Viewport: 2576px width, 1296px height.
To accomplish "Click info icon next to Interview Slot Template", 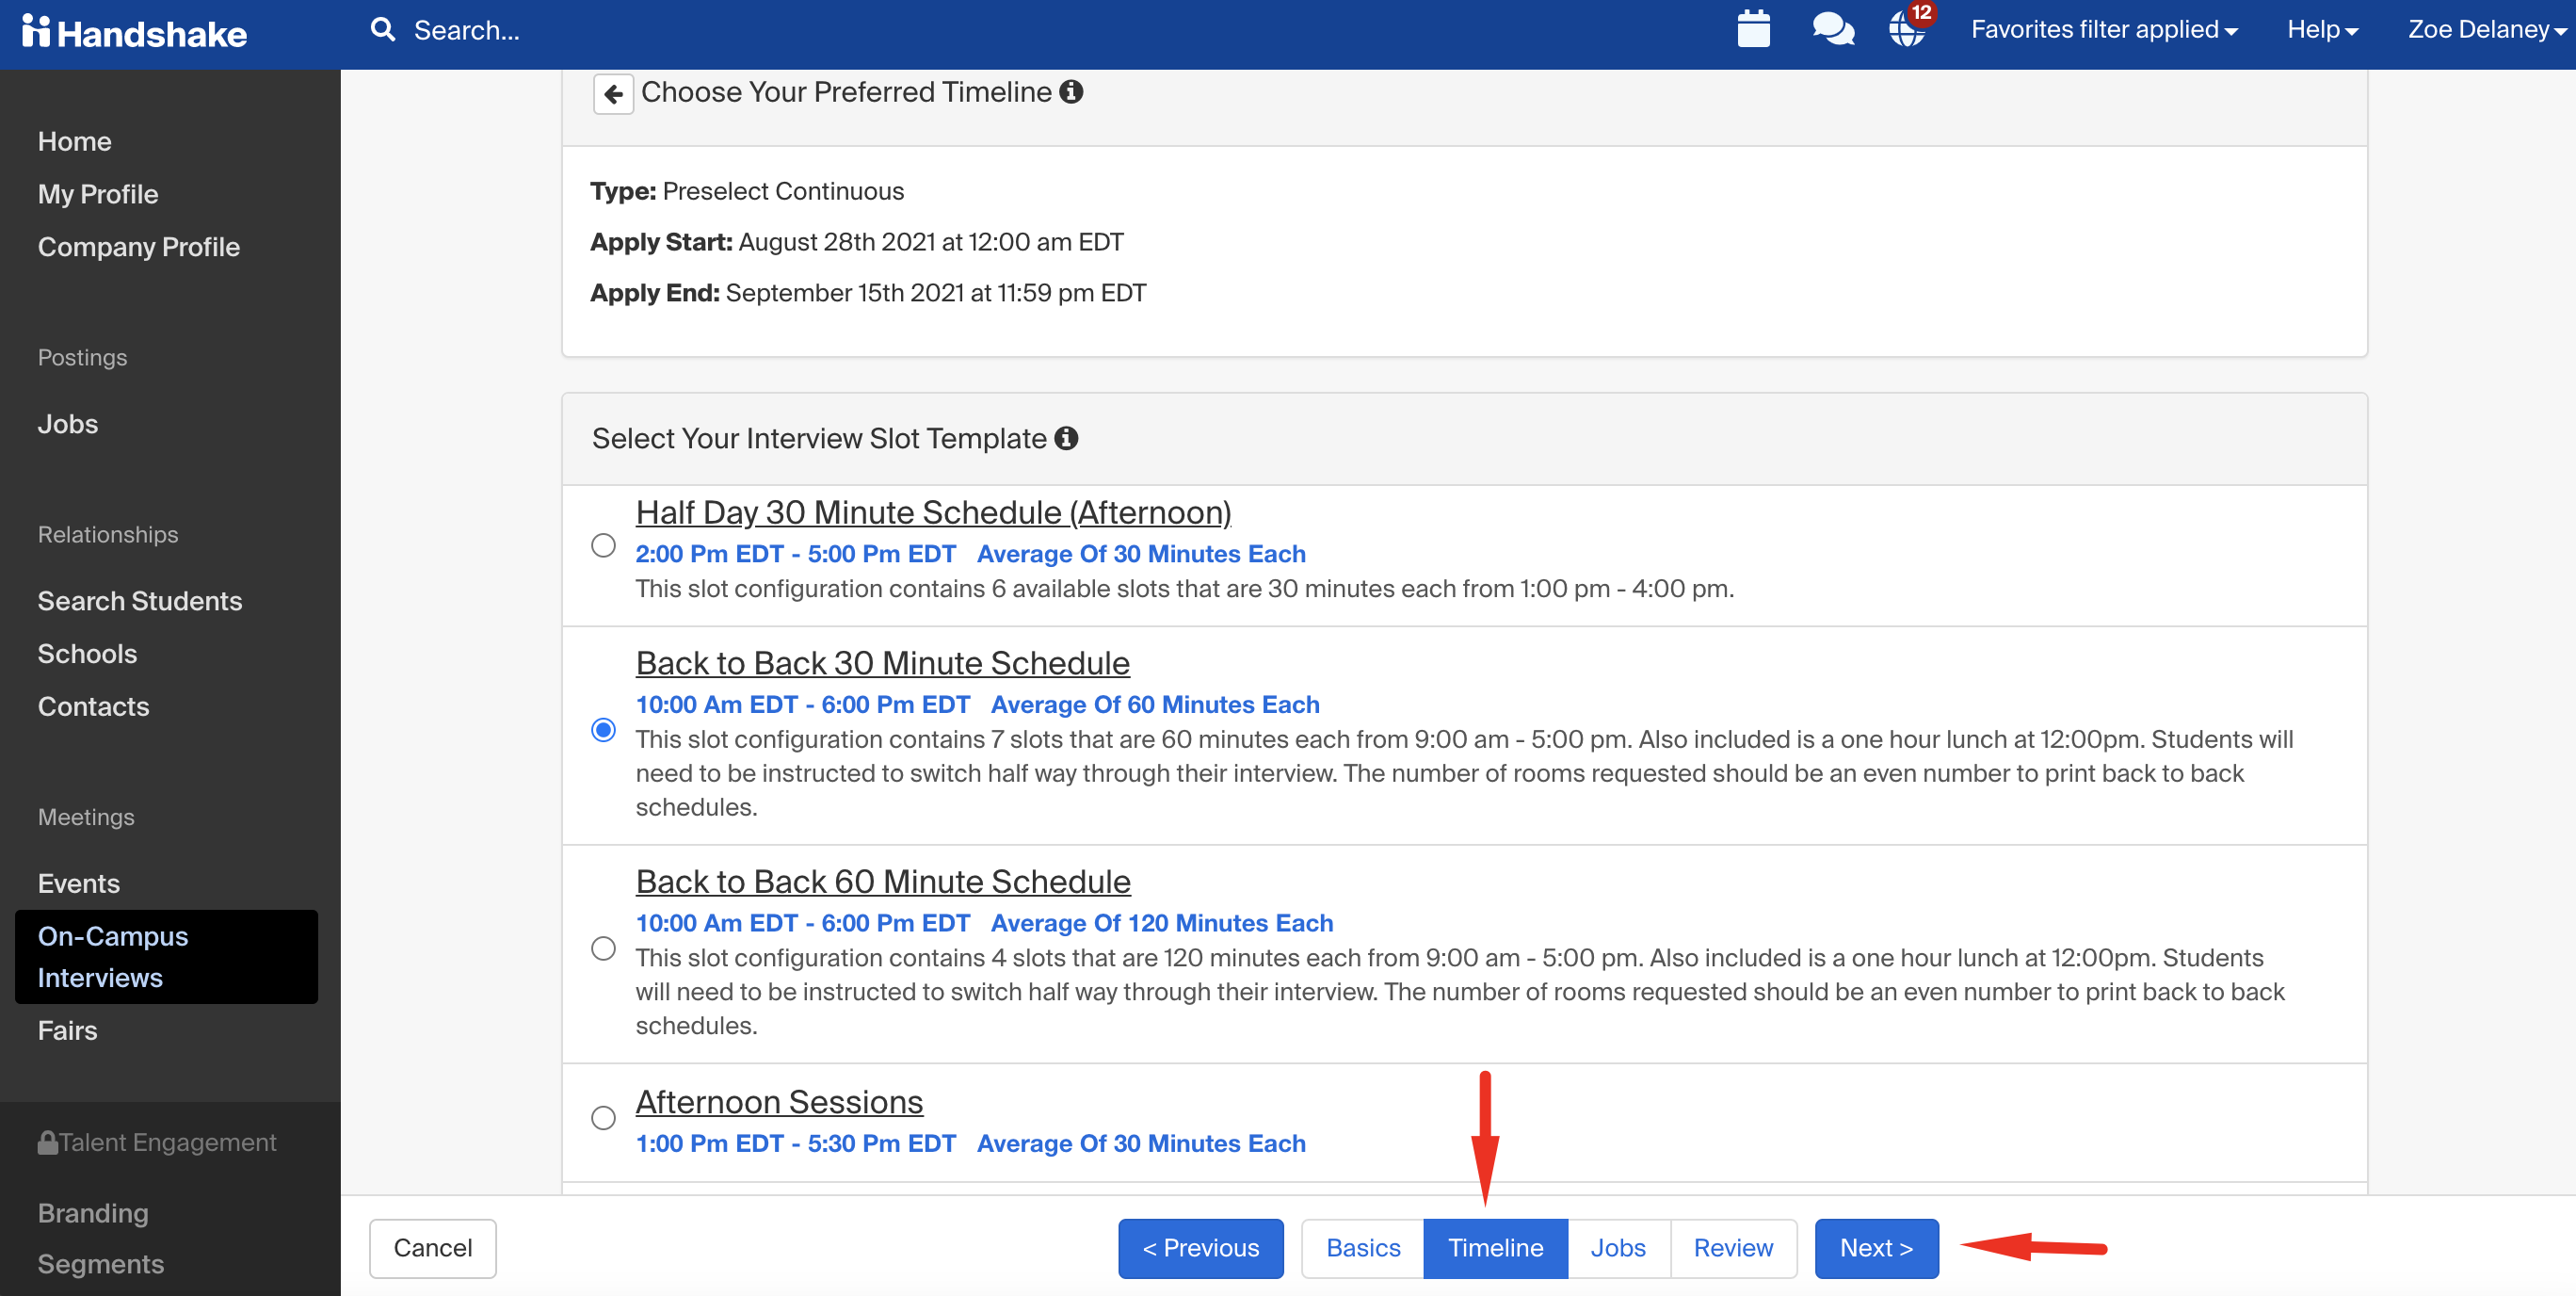I will click(1066, 438).
